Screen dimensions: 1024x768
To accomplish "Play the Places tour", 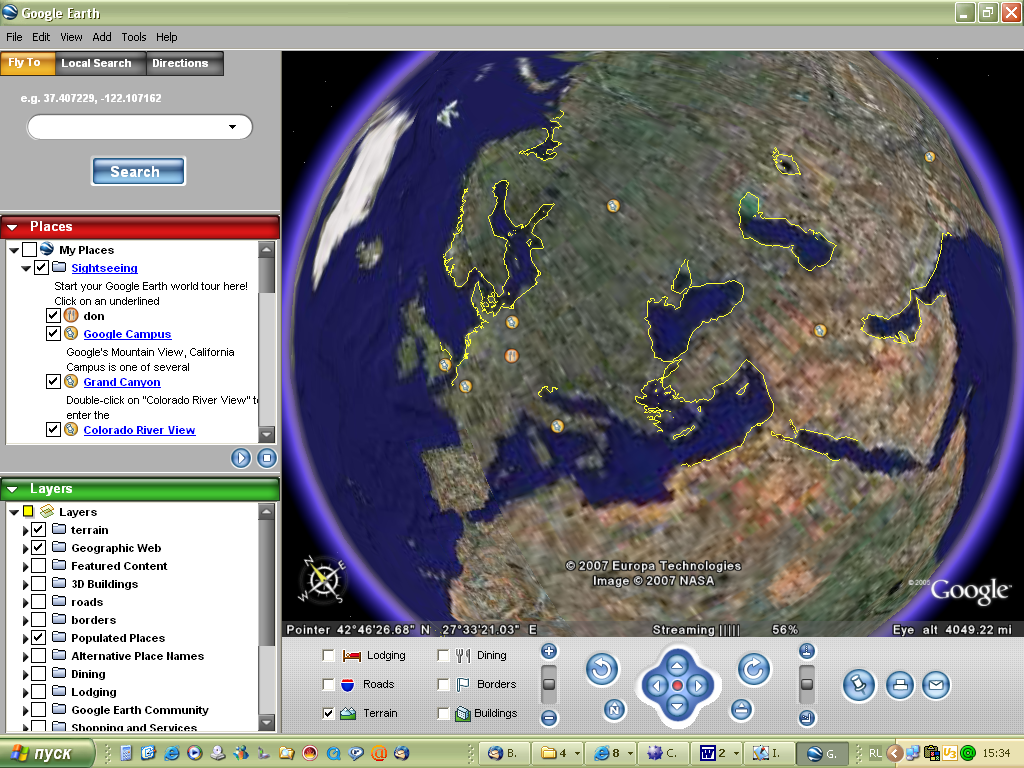I will (241, 458).
